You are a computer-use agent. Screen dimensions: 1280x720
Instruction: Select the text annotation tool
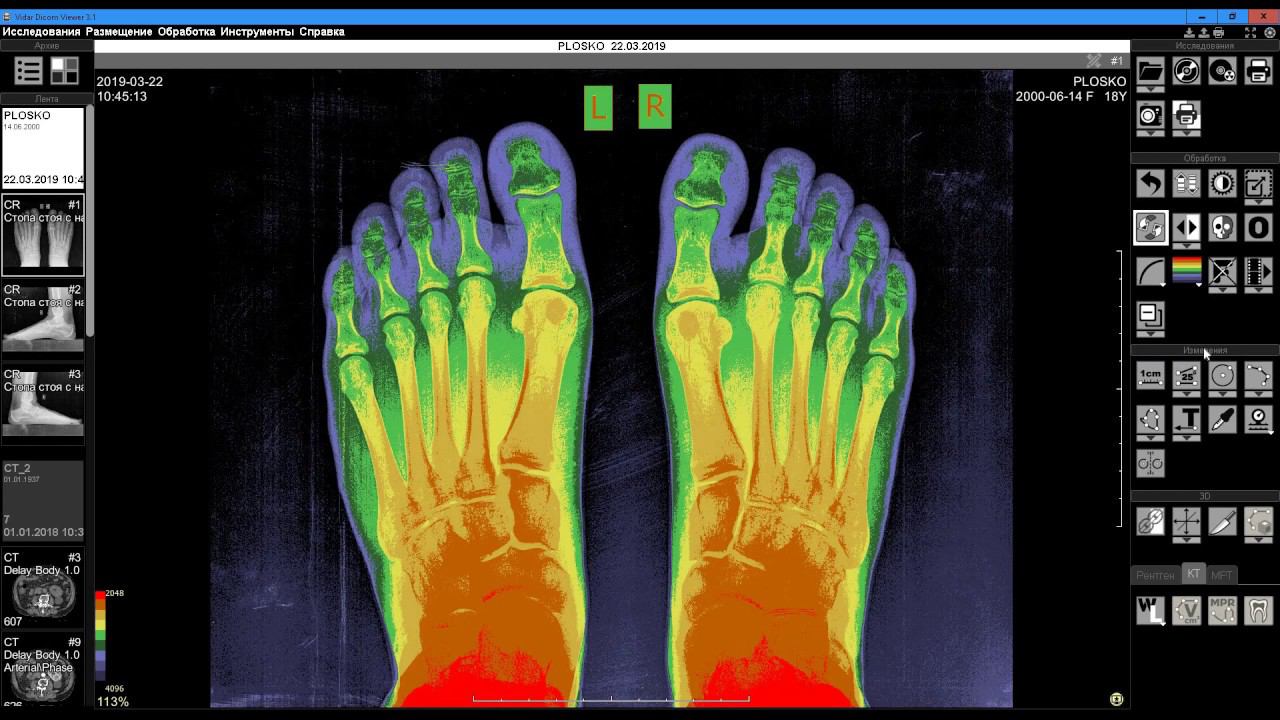click(x=1186, y=419)
